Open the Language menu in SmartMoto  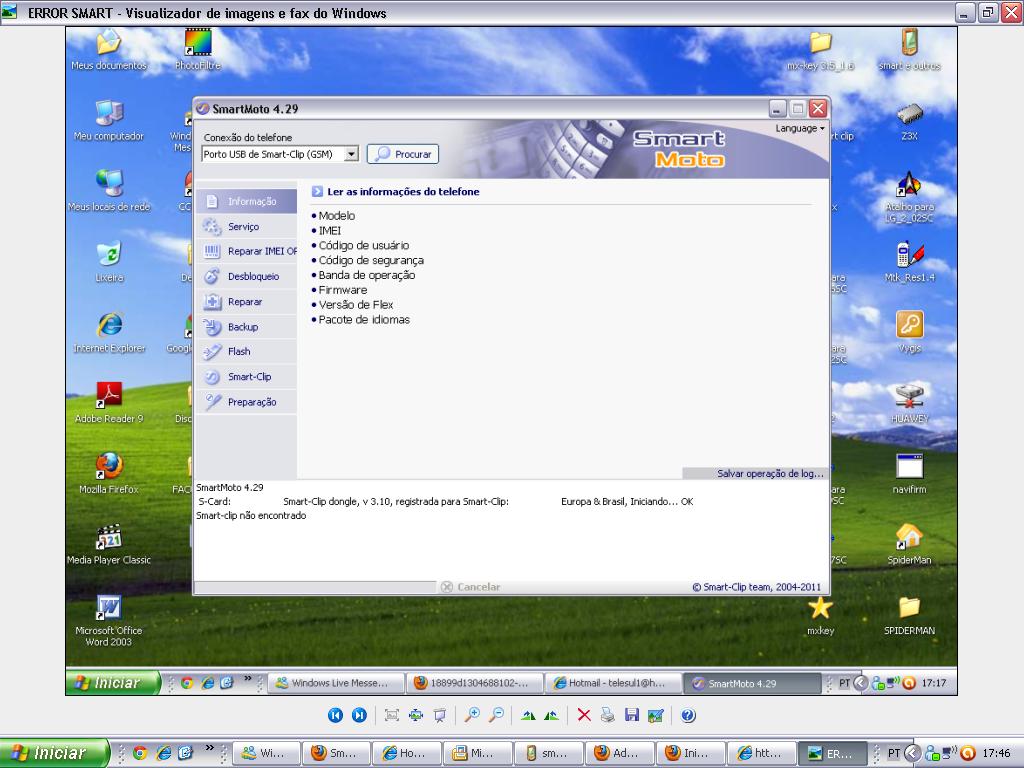(x=799, y=129)
